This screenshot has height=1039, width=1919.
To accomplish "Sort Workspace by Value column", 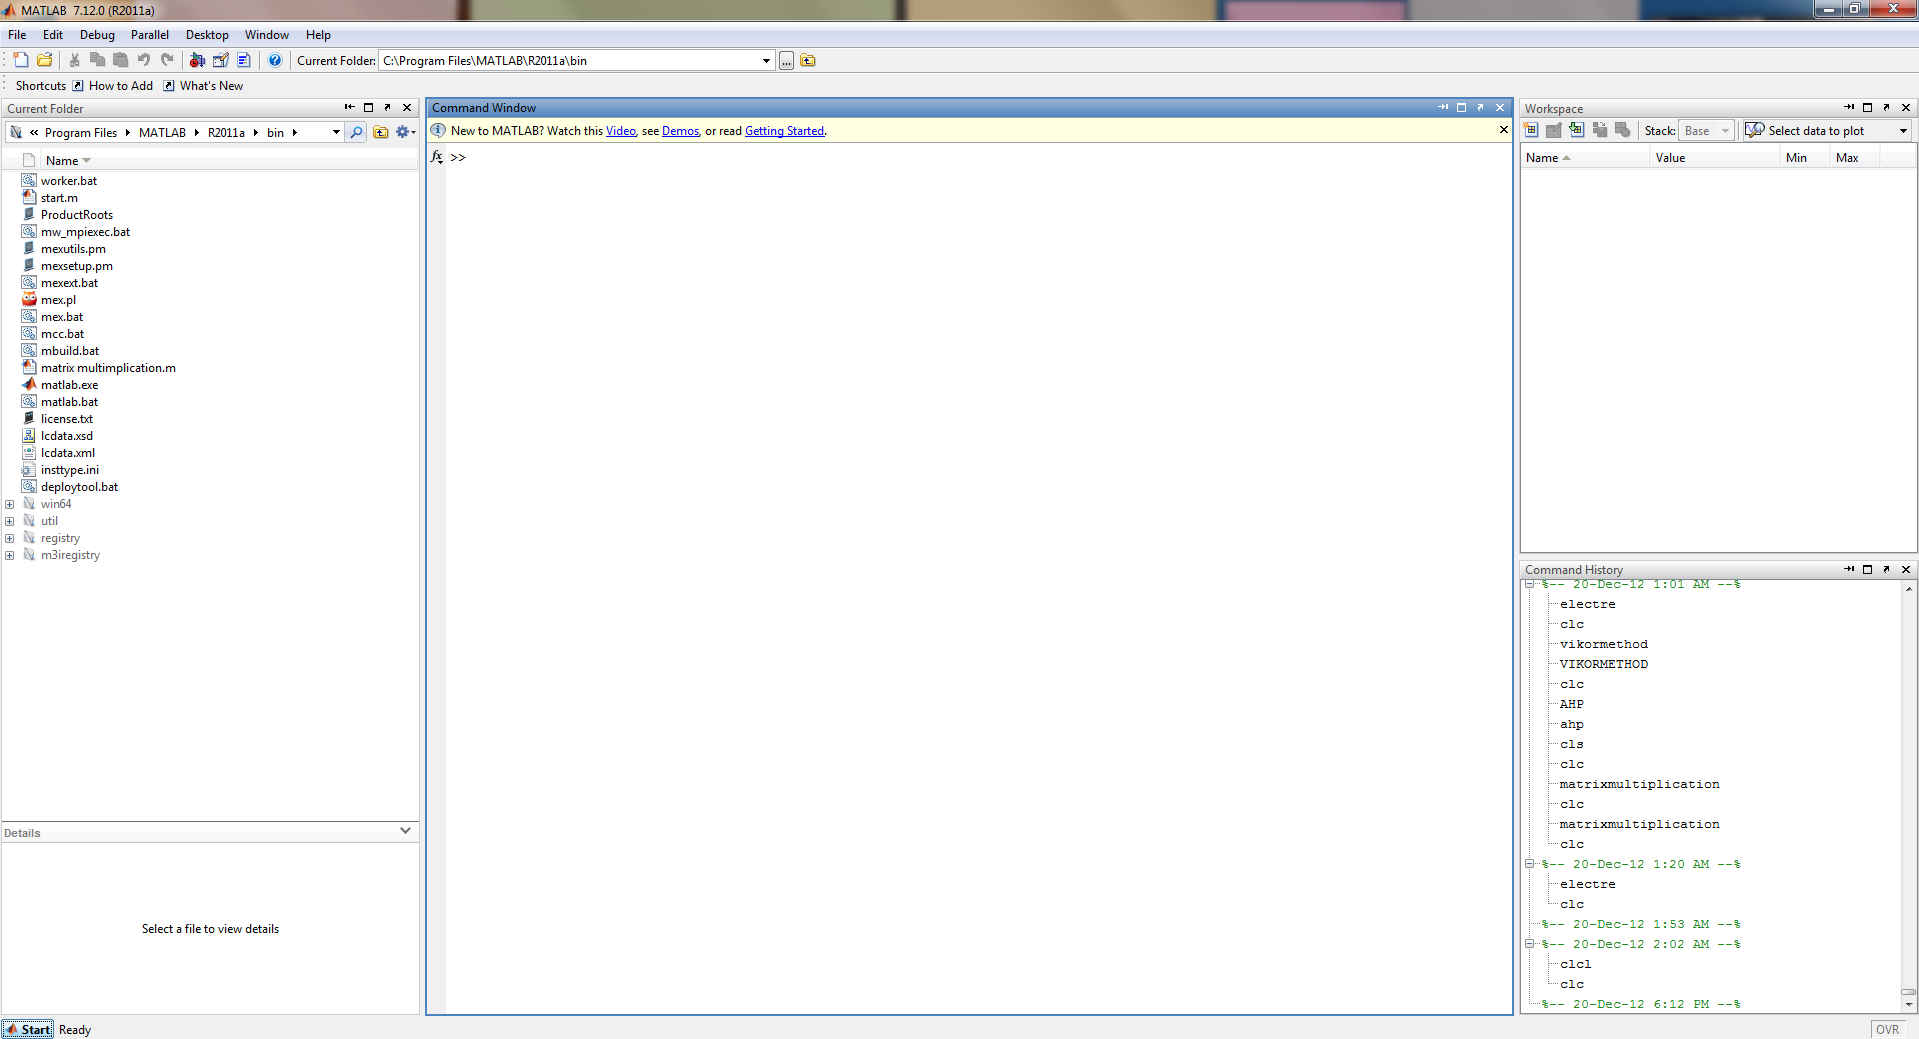I will tap(1670, 158).
